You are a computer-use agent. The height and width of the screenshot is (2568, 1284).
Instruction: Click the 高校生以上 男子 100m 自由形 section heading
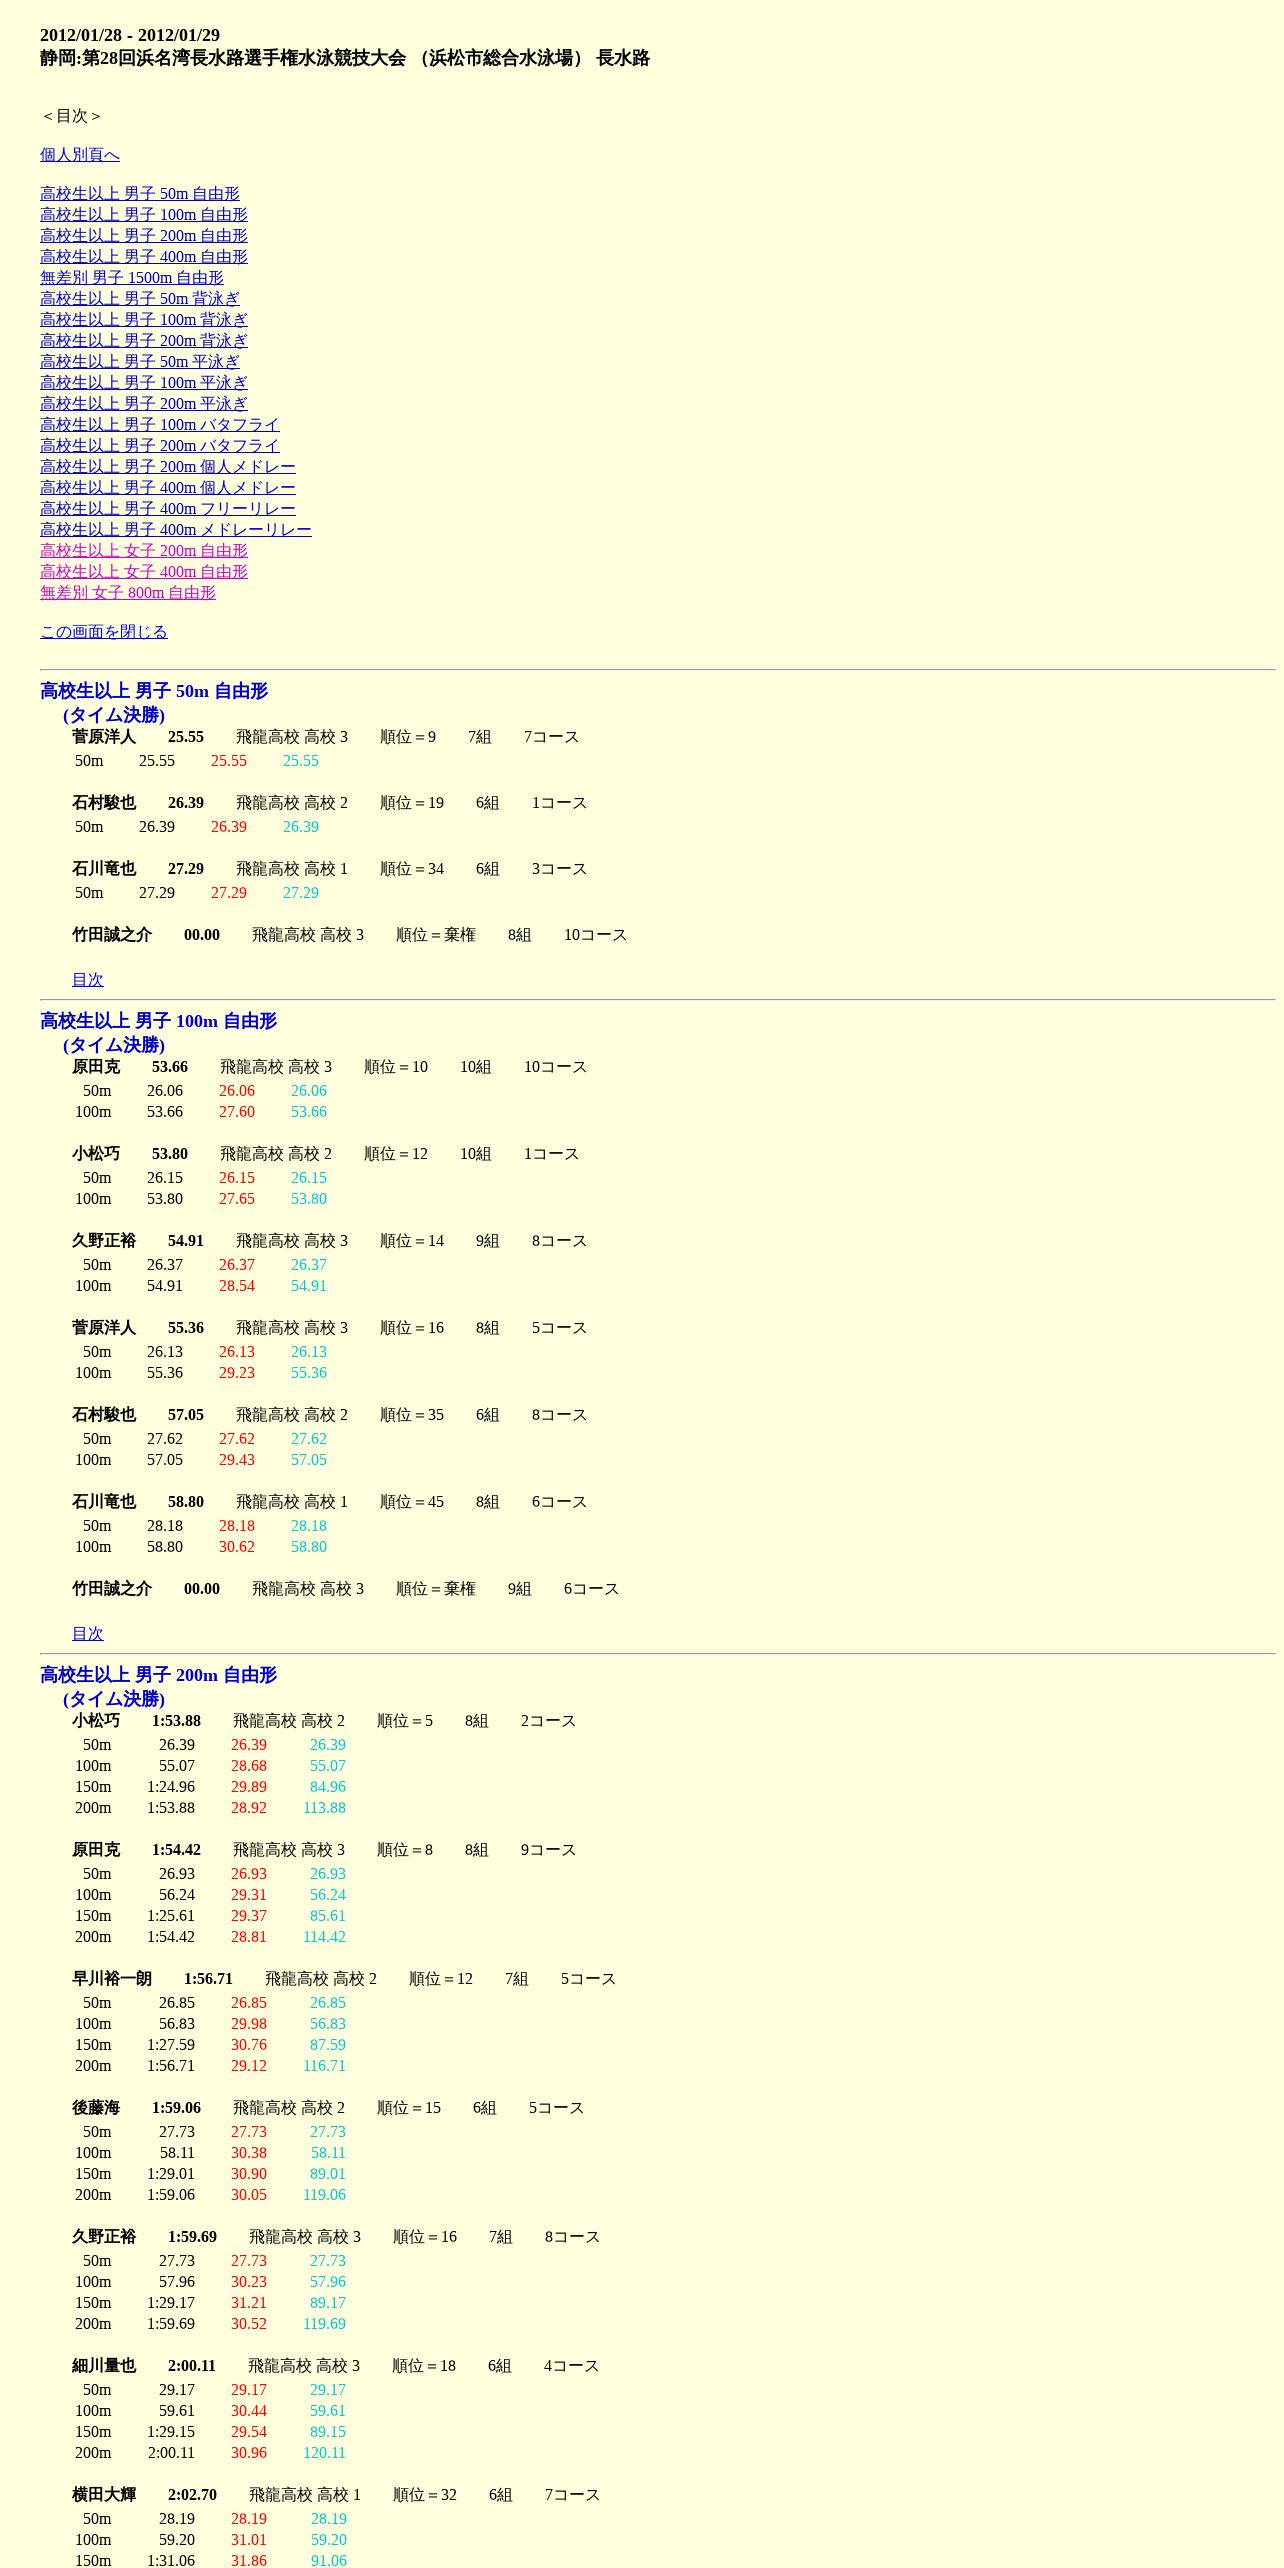(158, 1021)
